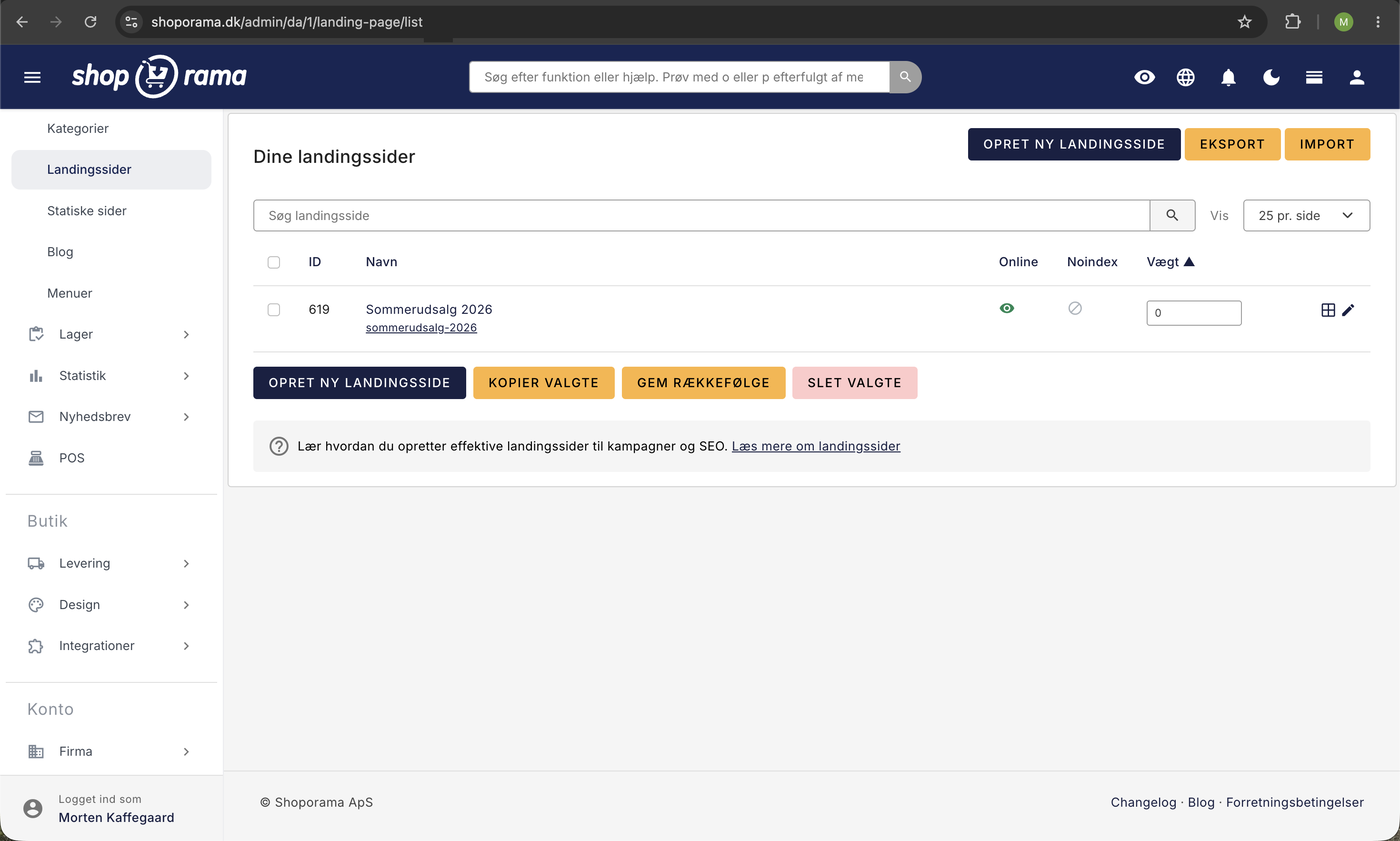Reload the browser page
1400x841 pixels.
click(x=90, y=21)
